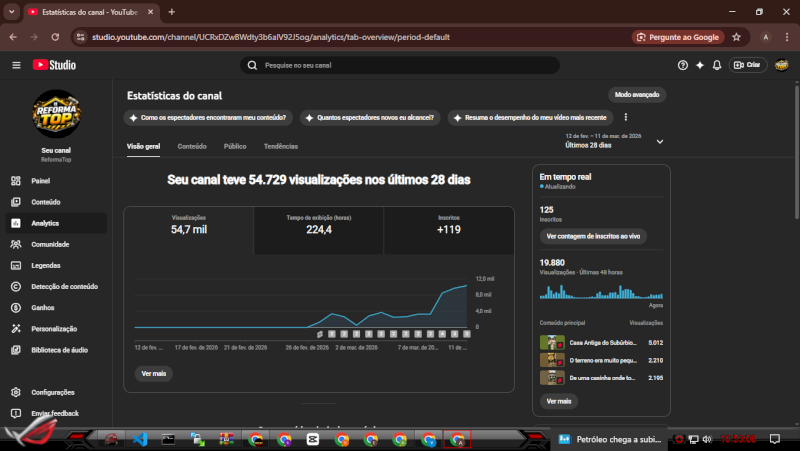The width and height of the screenshot is (800, 451).
Task: Open Ganhos in the sidebar
Action: click(43, 307)
